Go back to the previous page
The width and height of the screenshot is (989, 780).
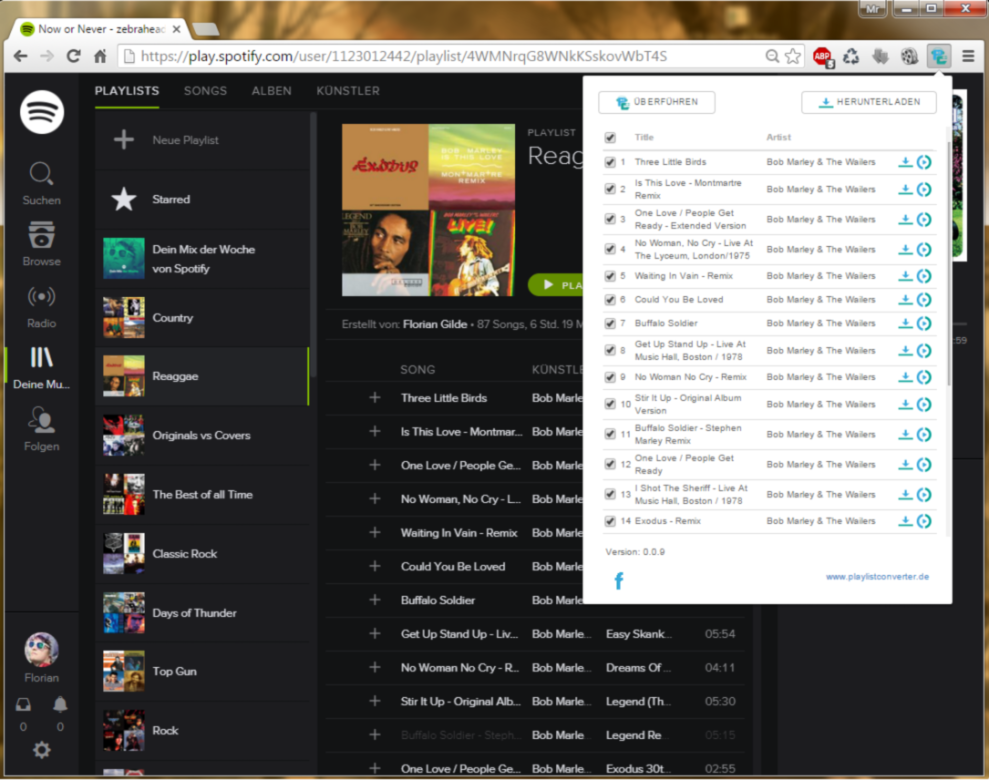tap(21, 56)
